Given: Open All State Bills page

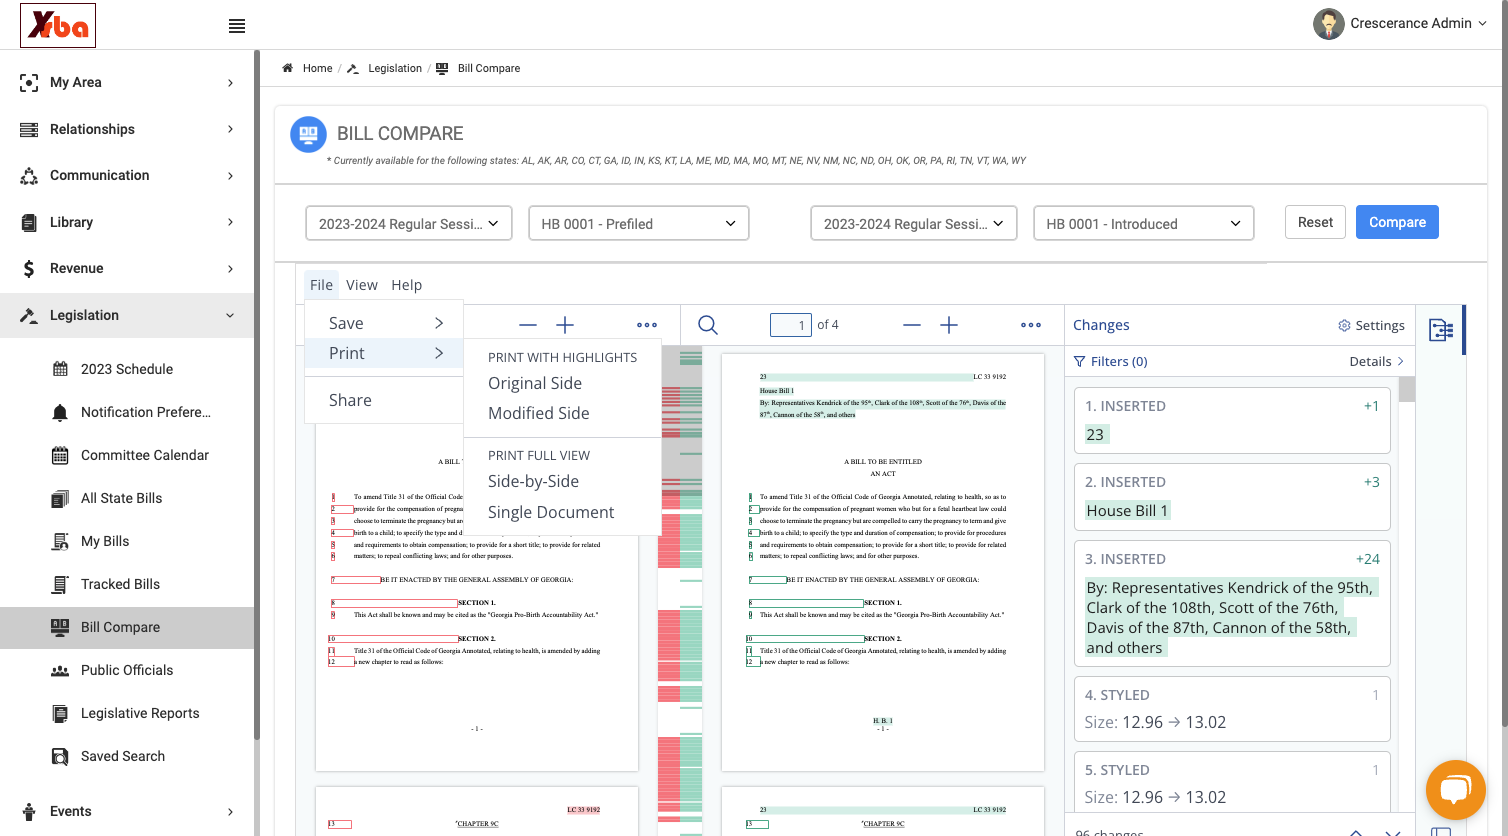Looking at the screenshot, I should click(x=121, y=498).
